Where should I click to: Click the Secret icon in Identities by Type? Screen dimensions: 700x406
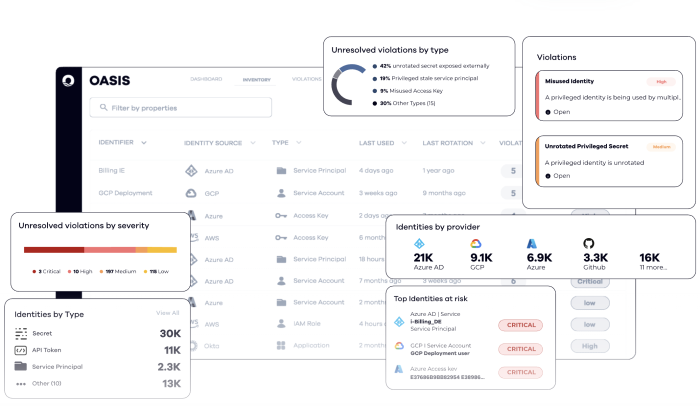pyautogui.click(x=21, y=334)
